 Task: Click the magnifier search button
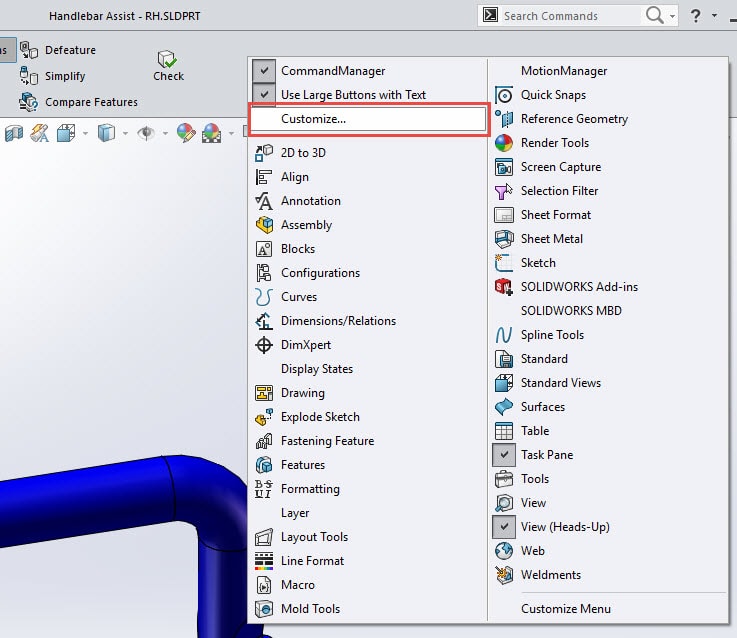coord(654,16)
